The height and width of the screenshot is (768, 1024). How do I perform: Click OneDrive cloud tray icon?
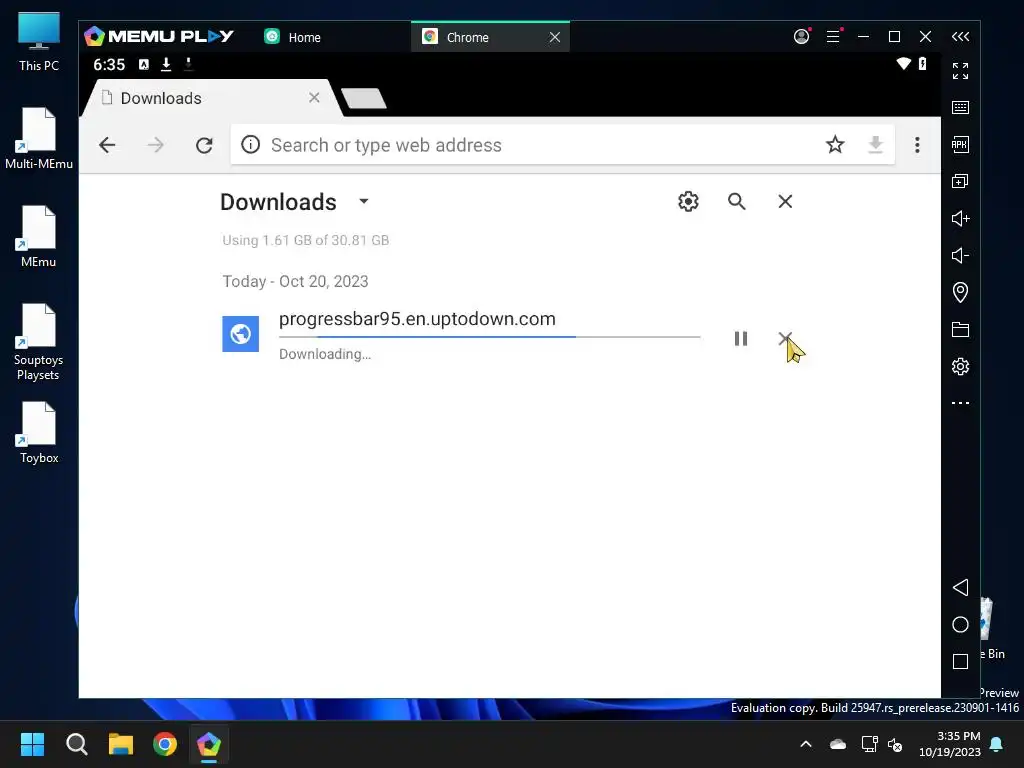pyautogui.click(x=838, y=744)
